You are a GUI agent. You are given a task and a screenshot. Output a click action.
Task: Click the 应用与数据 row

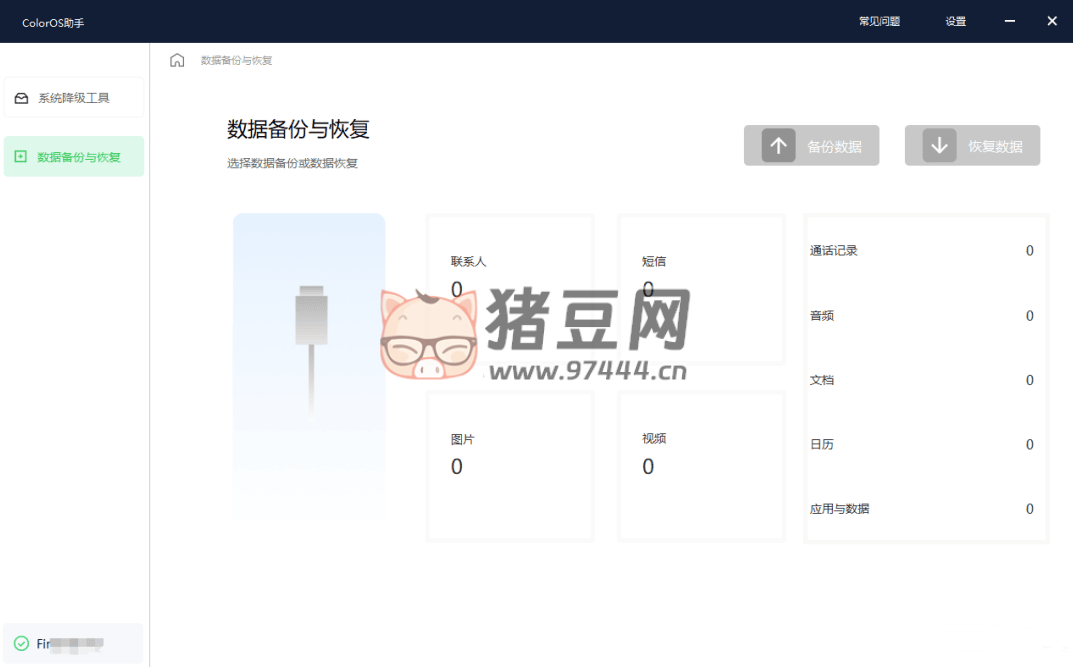925,509
